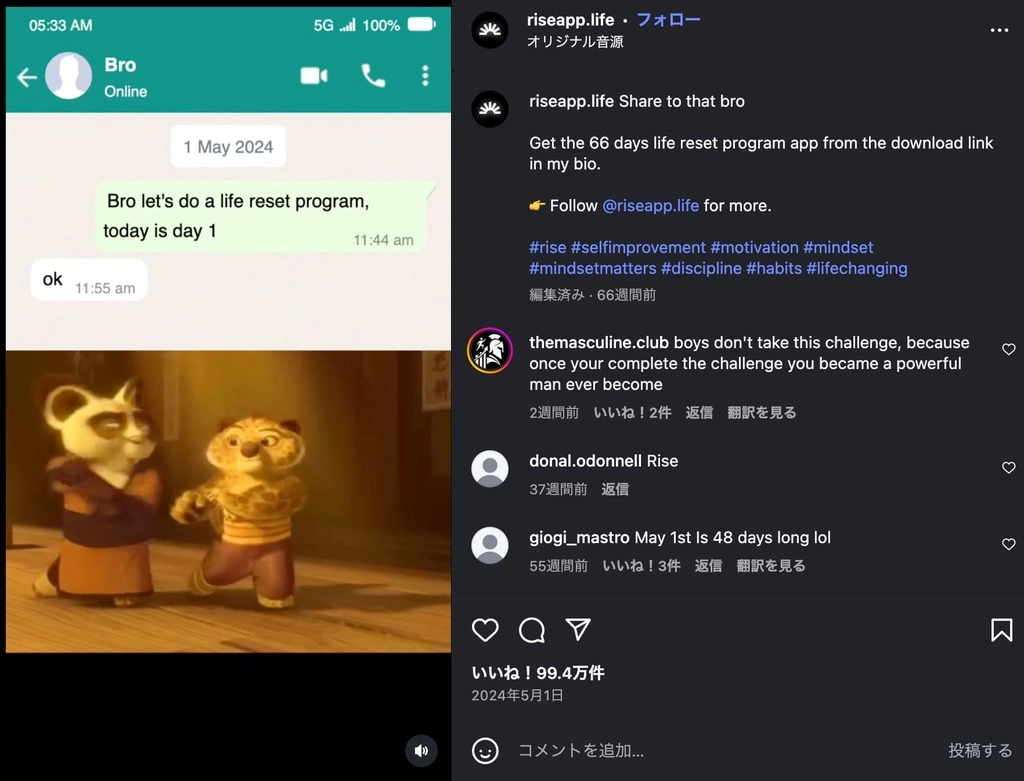The image size is (1024, 781).
Task: Submit comment with 投稿する button
Action: 980,750
